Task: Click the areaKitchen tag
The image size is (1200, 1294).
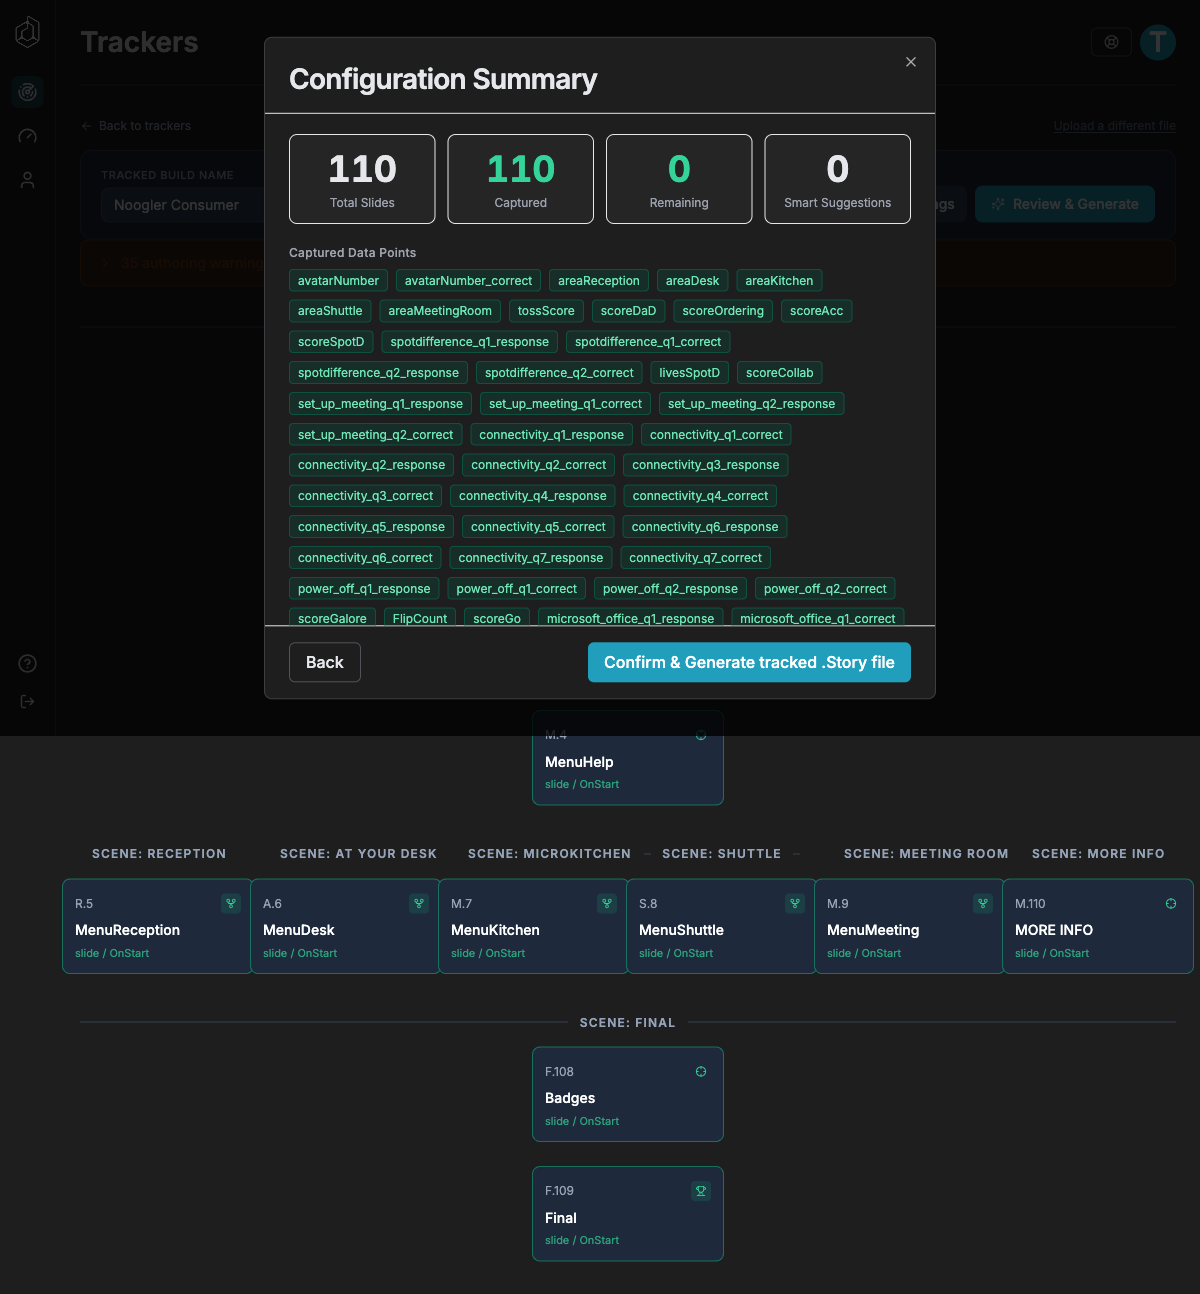Action: tap(779, 281)
